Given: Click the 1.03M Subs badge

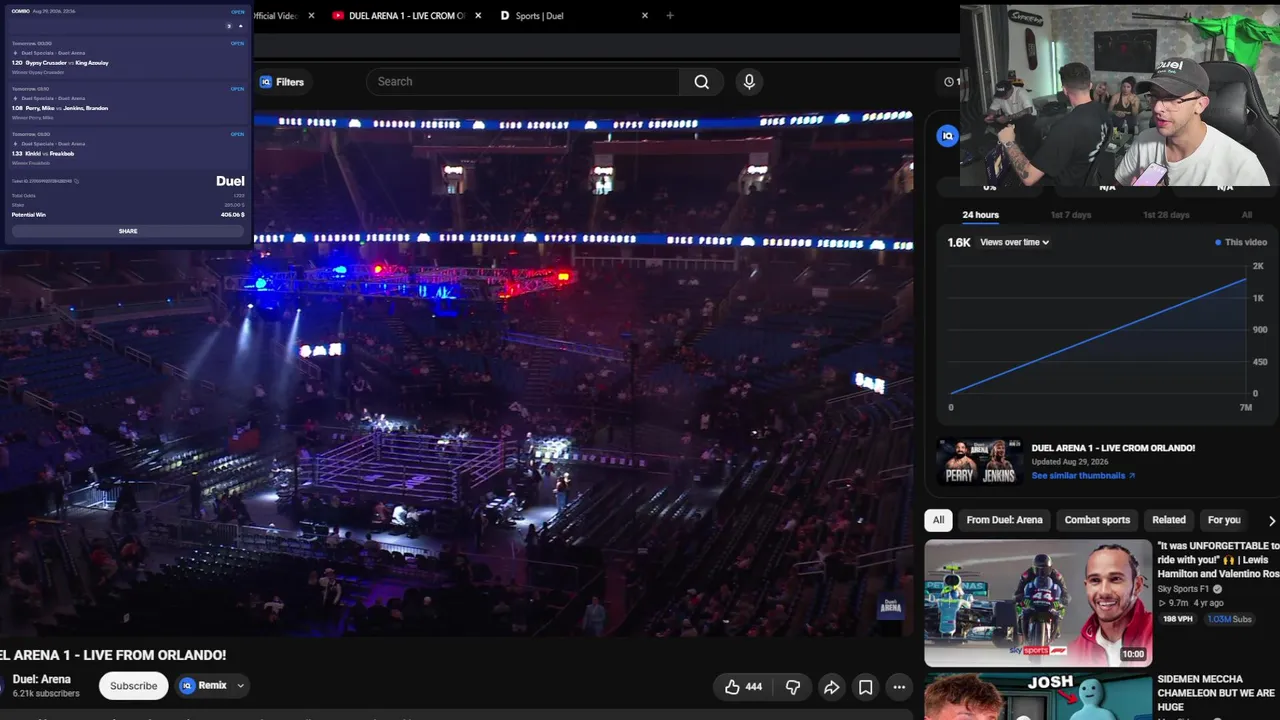Looking at the screenshot, I should pyautogui.click(x=1229, y=619).
